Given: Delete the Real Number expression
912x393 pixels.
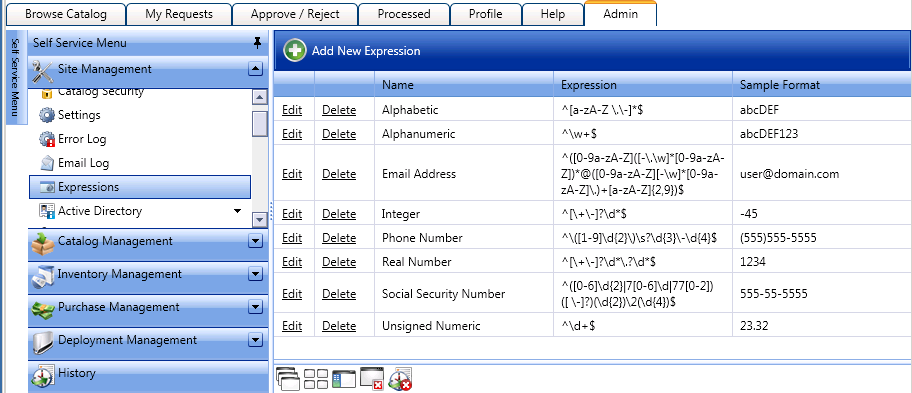Looking at the screenshot, I should [339, 262].
